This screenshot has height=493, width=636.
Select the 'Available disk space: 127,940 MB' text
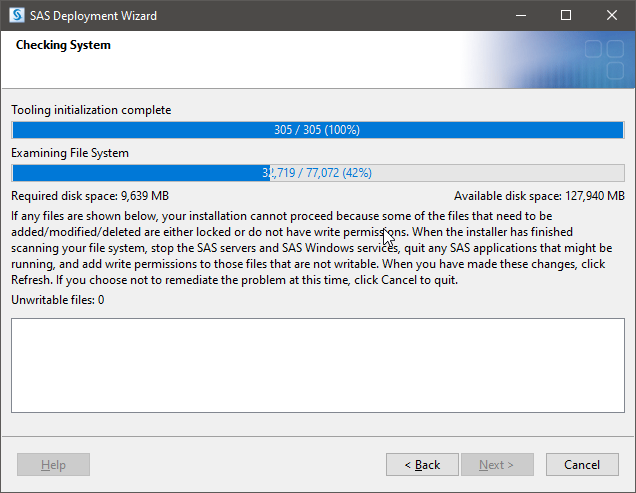click(539, 196)
